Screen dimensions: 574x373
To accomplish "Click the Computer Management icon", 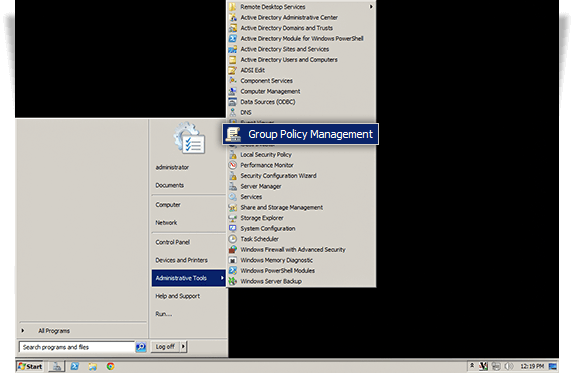I will pos(232,91).
